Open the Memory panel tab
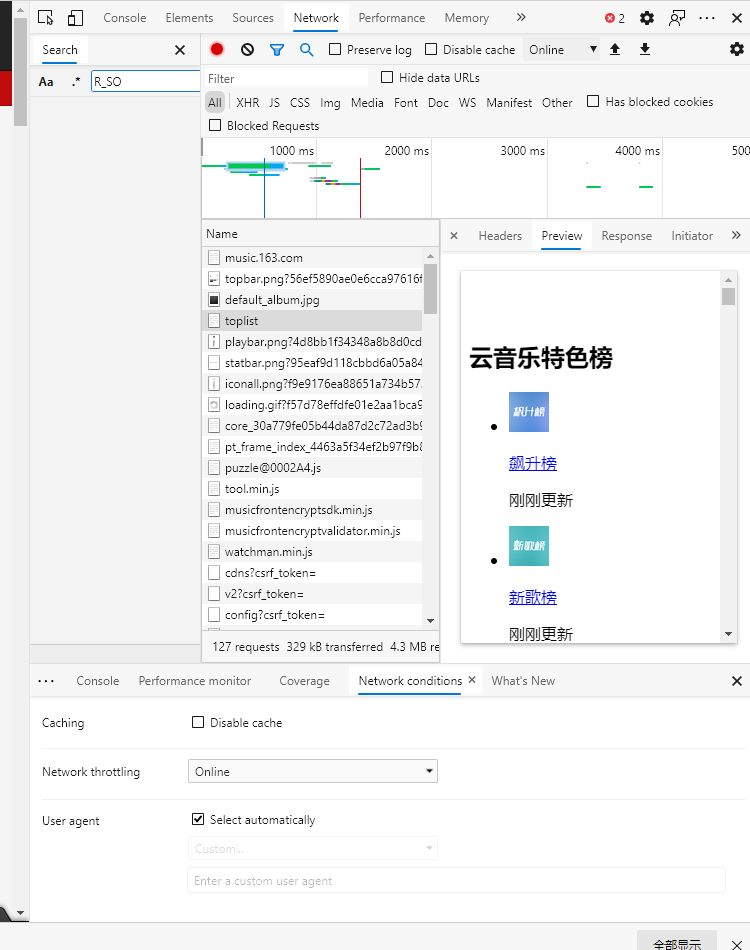This screenshot has height=950, width=750. pos(466,18)
